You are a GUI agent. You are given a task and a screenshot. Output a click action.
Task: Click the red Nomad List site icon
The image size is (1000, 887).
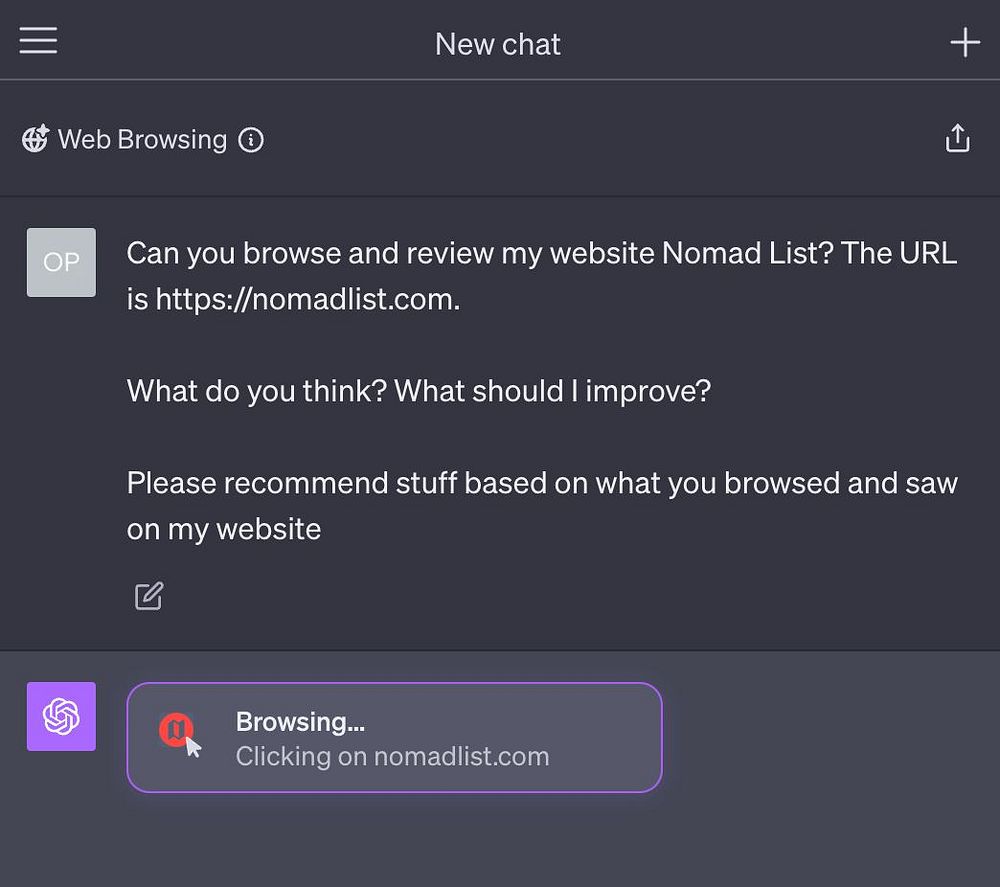tap(176, 731)
